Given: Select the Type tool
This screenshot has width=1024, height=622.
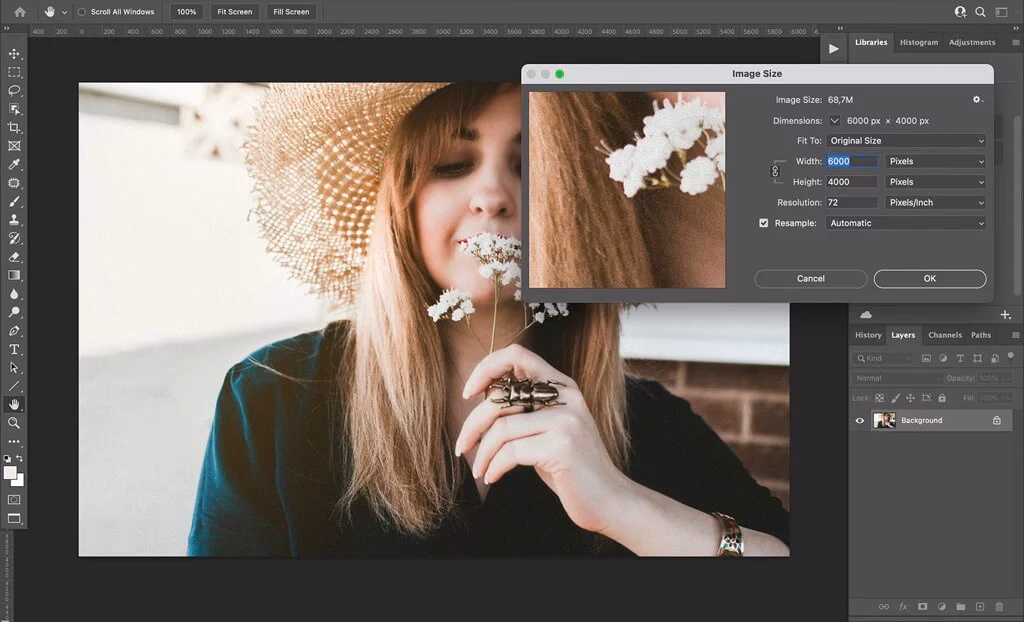Looking at the screenshot, I should tap(14, 350).
